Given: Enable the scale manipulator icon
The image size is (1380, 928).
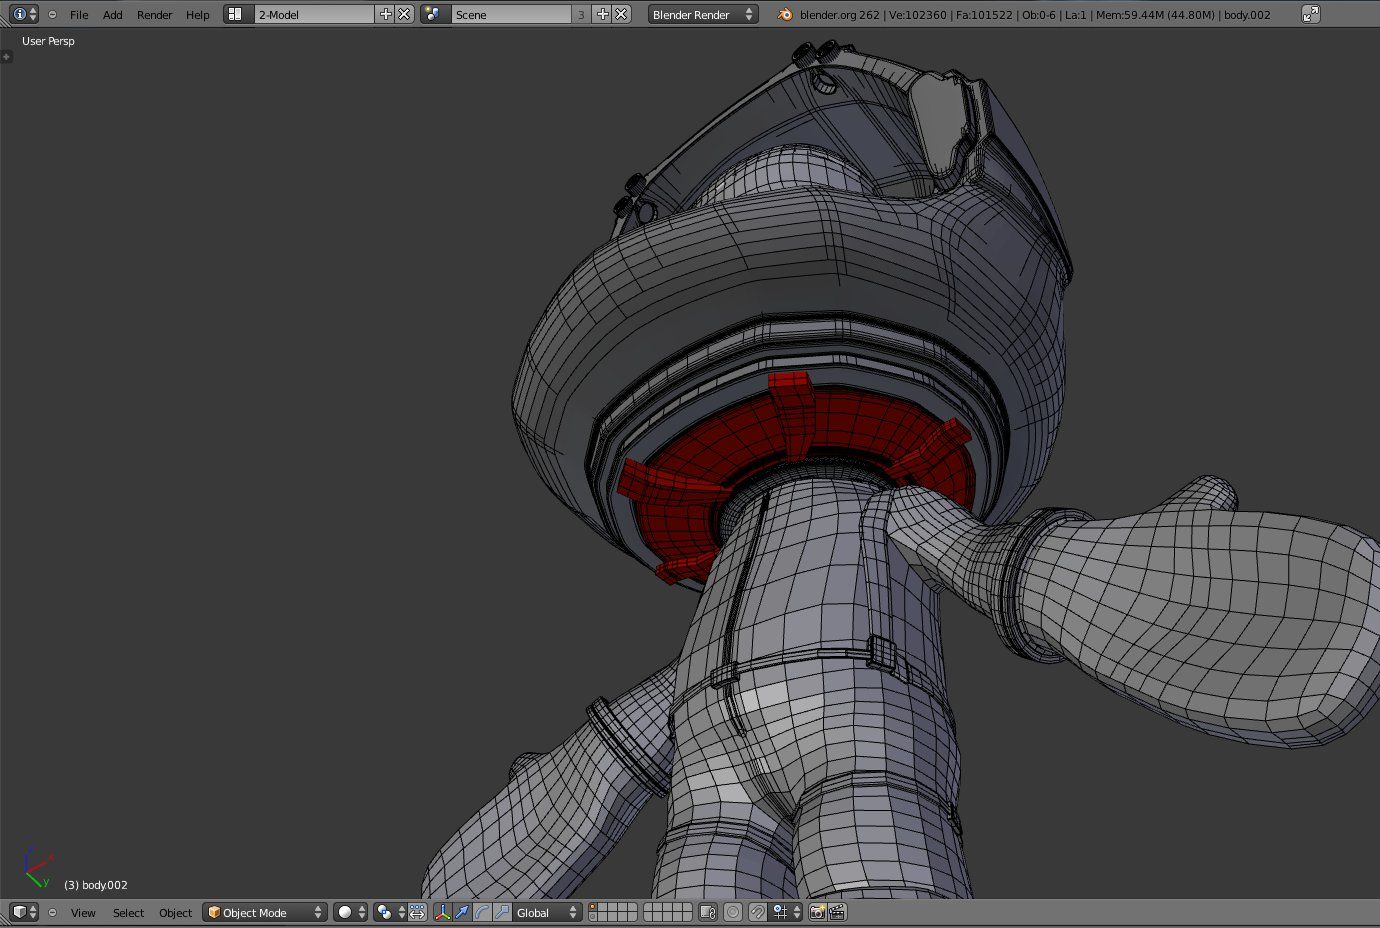Looking at the screenshot, I should 503,912.
